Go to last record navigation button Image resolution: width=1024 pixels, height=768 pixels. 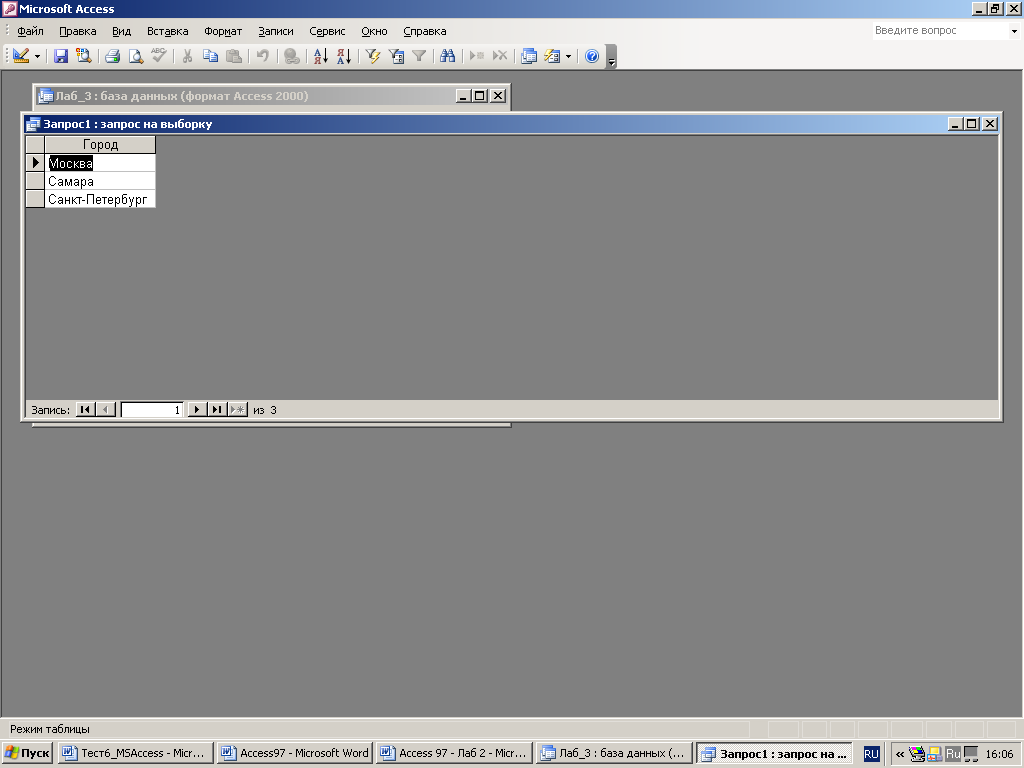click(x=217, y=409)
